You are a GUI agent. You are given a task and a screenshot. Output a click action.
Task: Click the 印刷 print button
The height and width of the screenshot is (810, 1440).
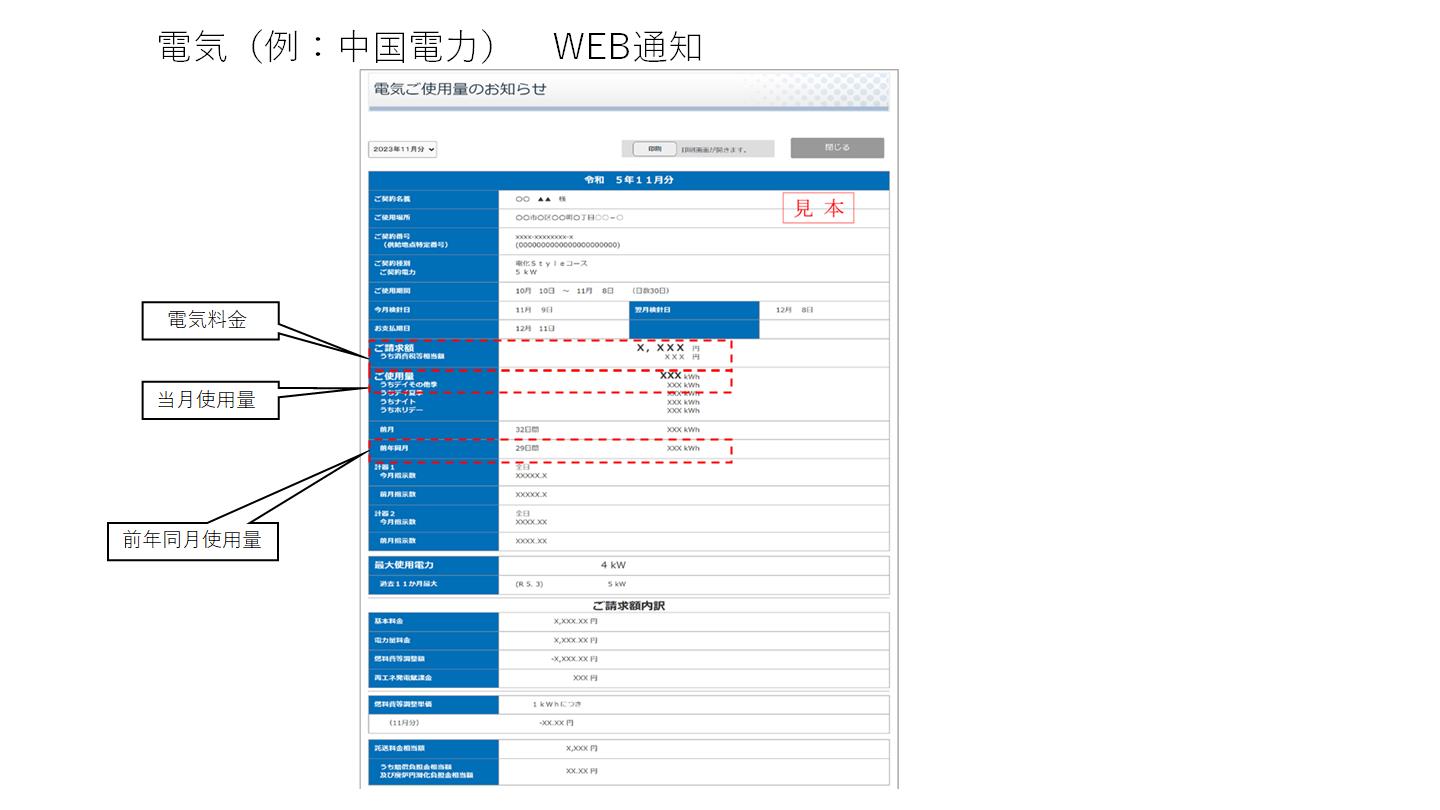(654, 149)
